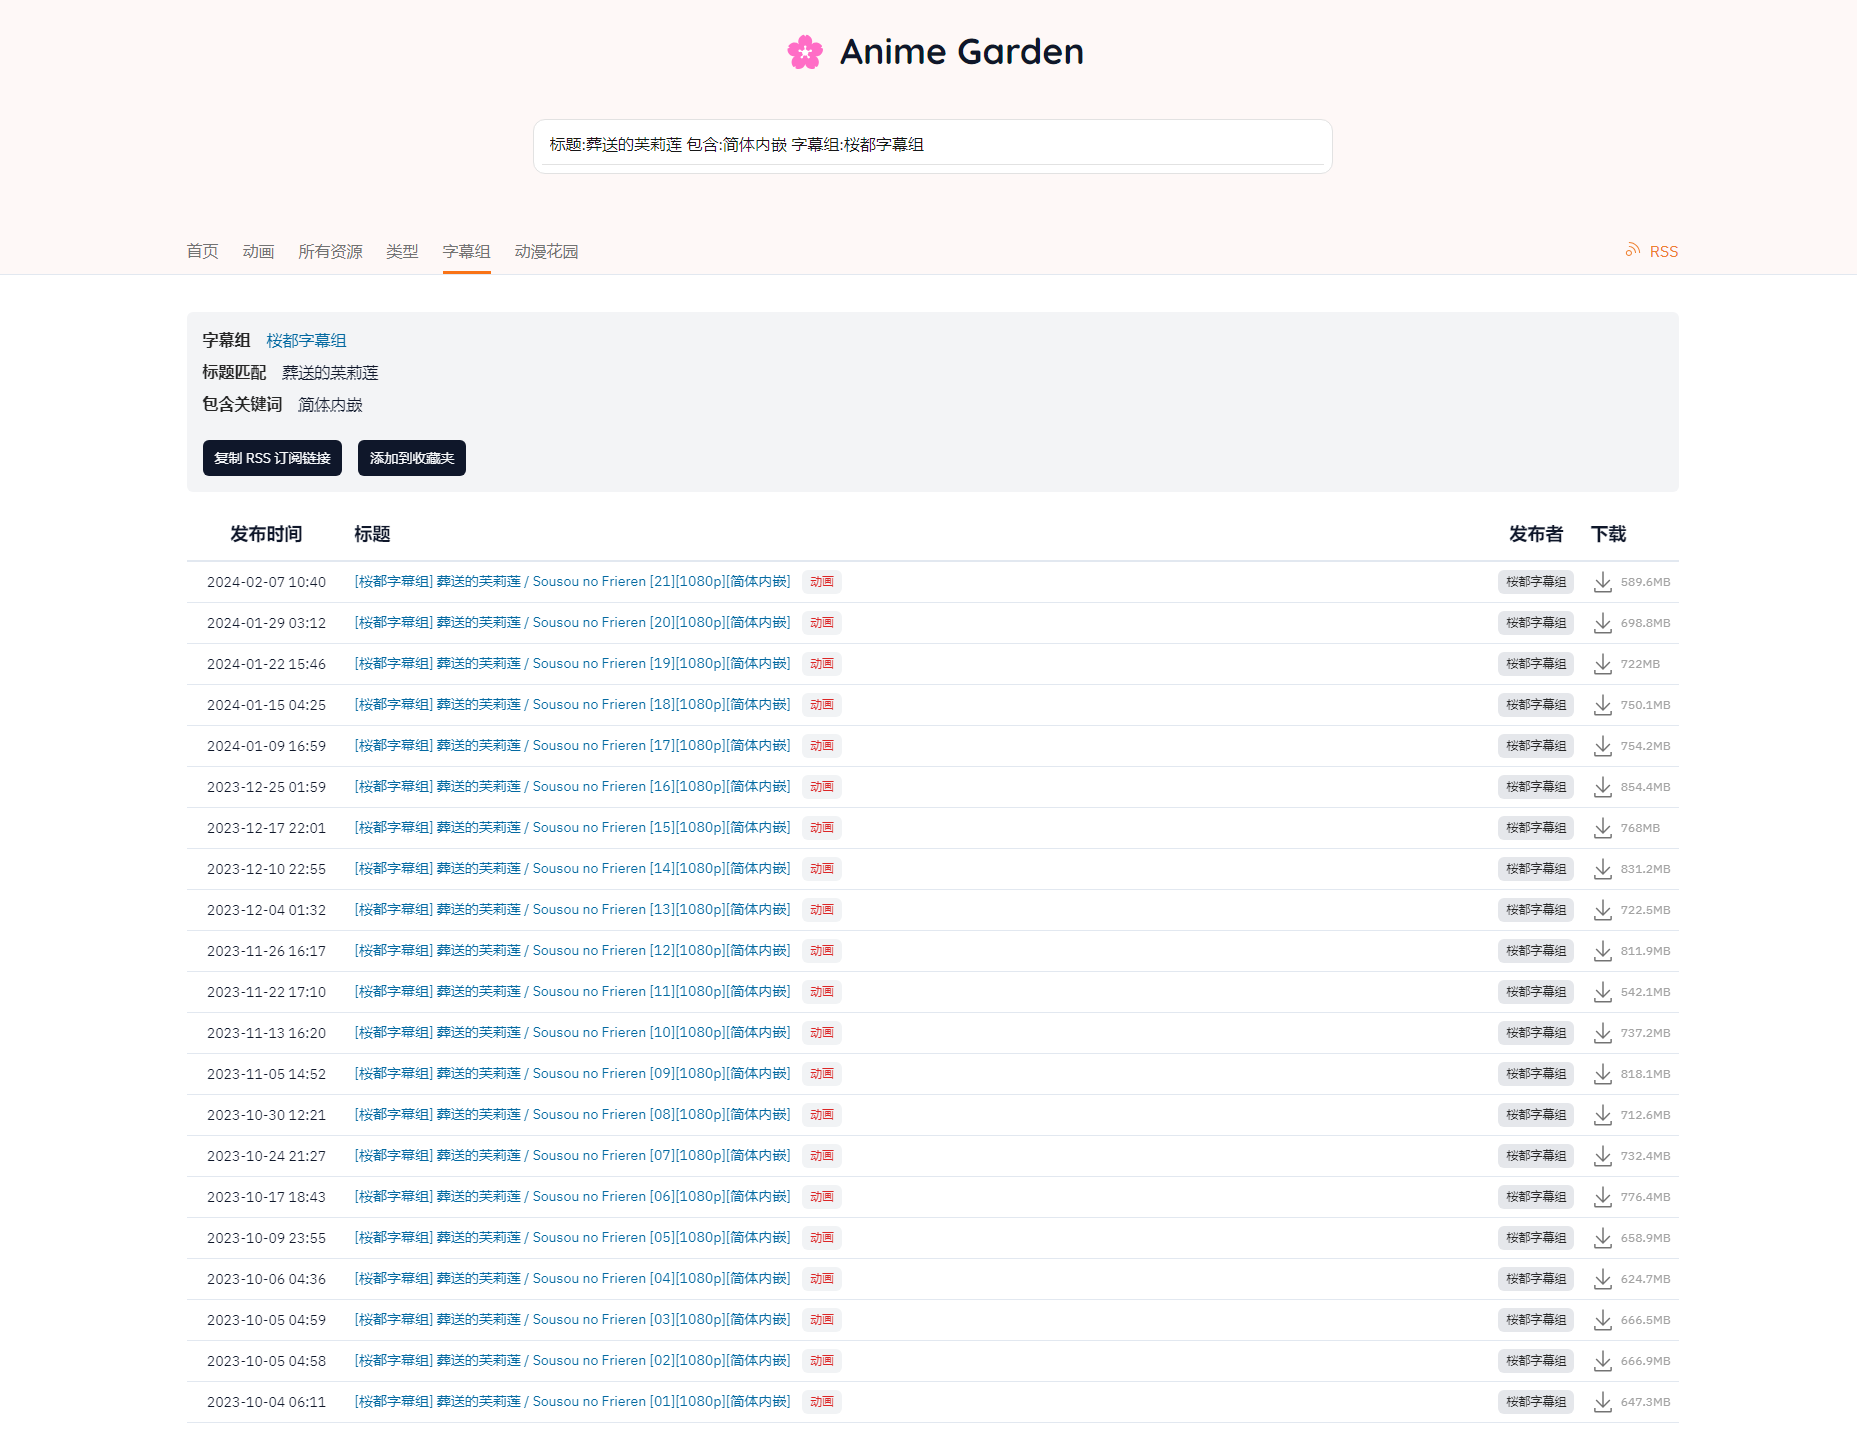Open the 所有资源 tab
The width and height of the screenshot is (1857, 1456).
click(x=330, y=251)
